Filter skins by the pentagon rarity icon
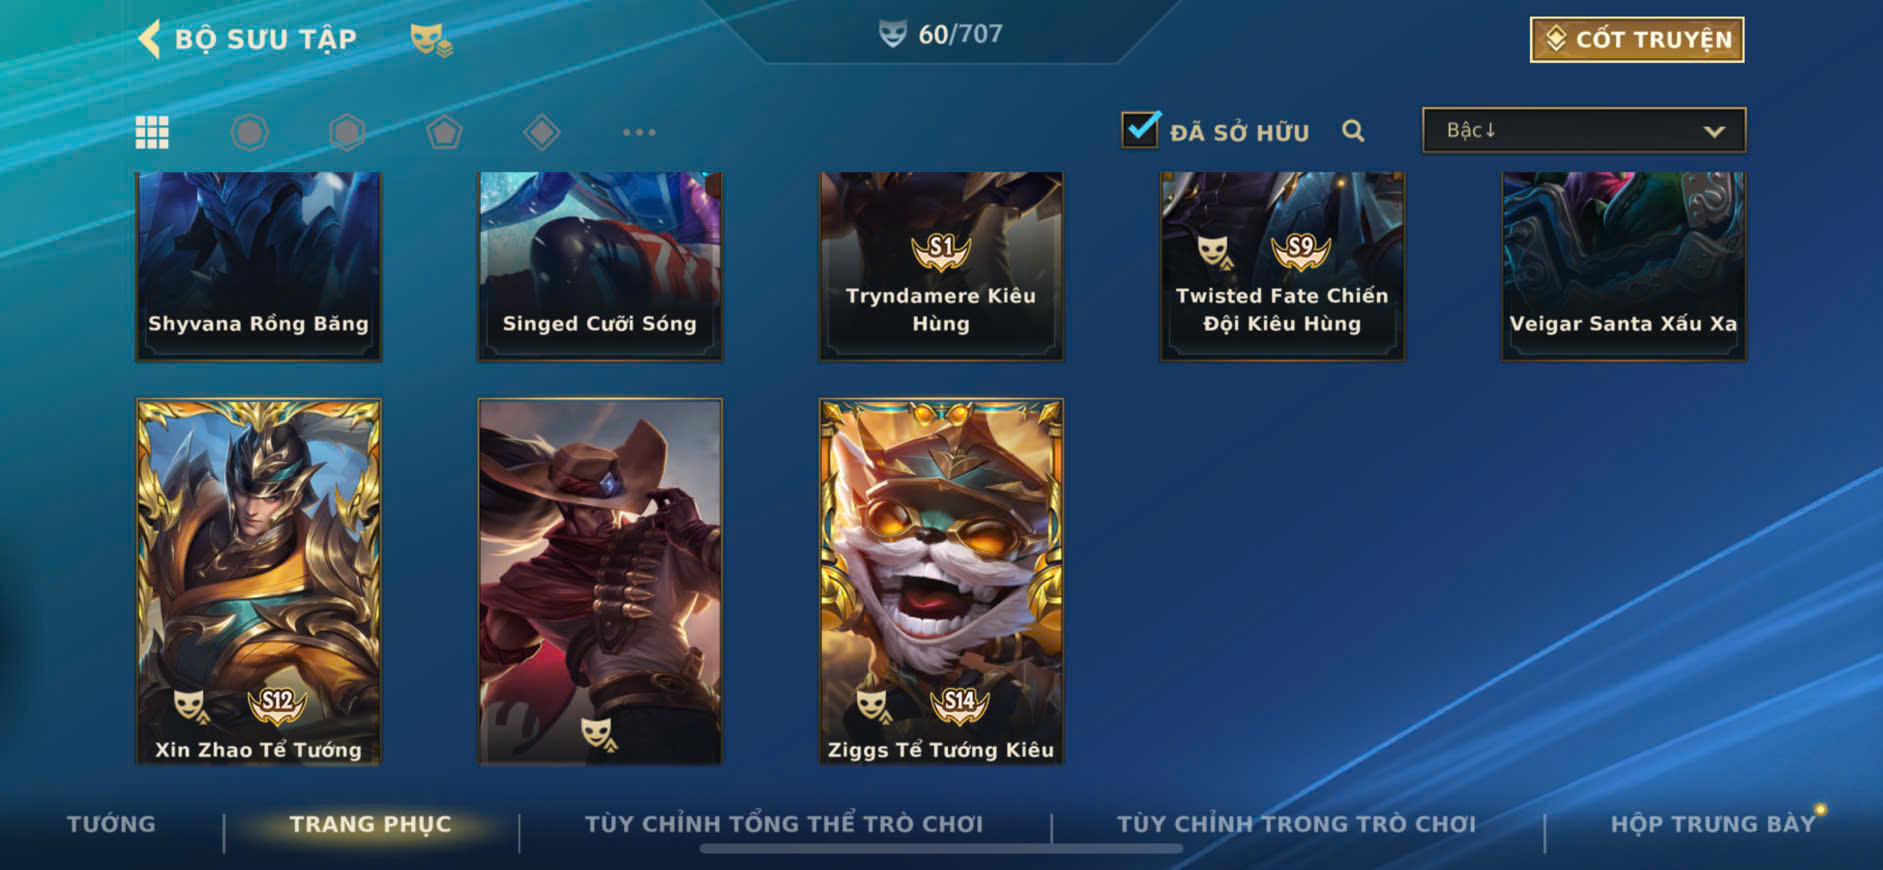 point(444,132)
